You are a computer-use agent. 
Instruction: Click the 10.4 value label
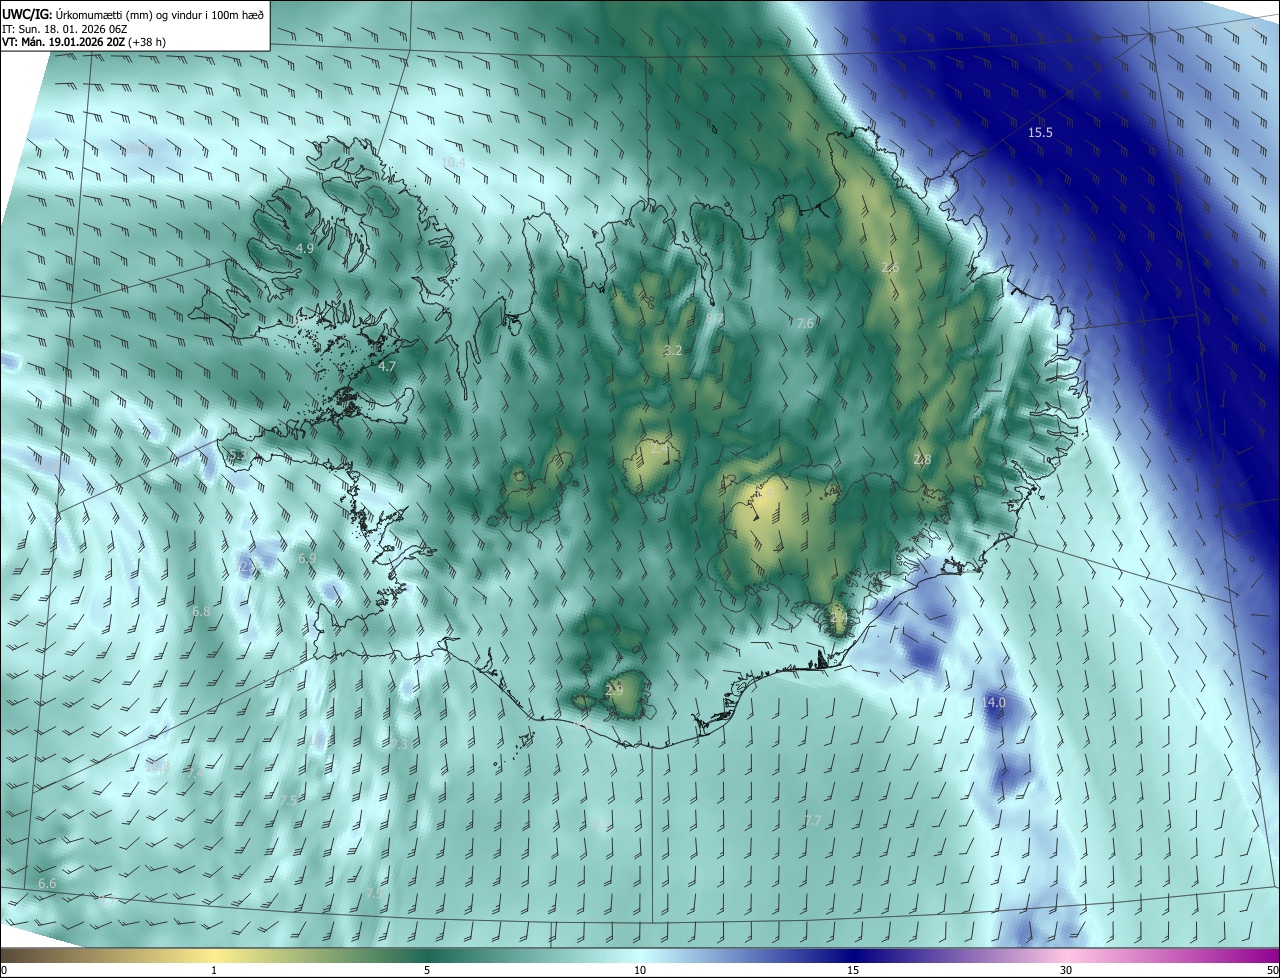click(453, 162)
